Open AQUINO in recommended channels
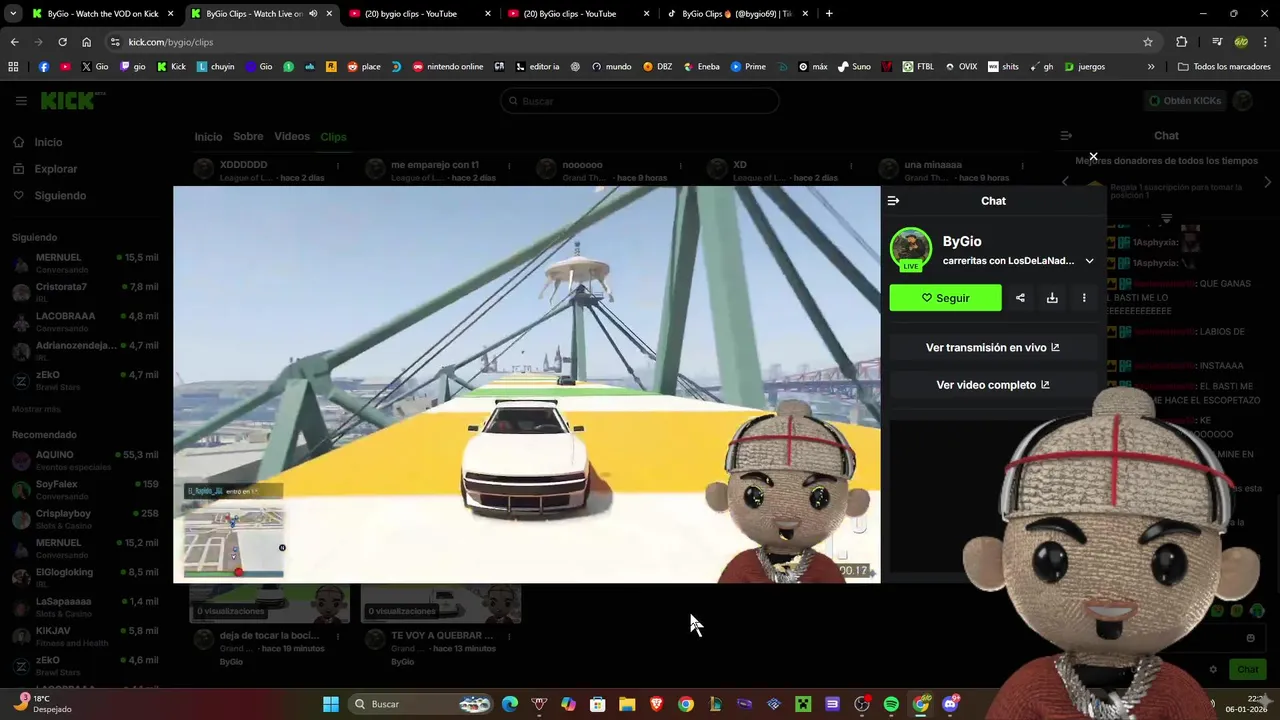This screenshot has width=1280, height=720. point(85,461)
